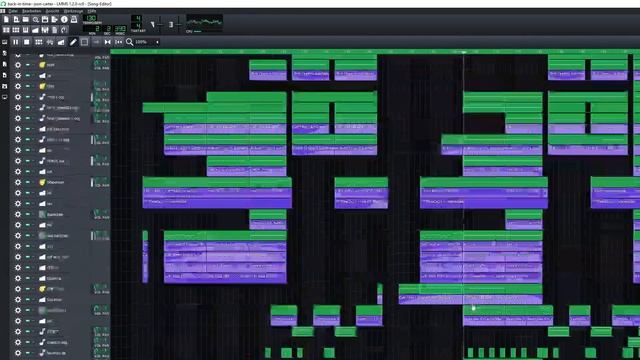
Task: Add a beat/bassline track button
Action: 38,42
